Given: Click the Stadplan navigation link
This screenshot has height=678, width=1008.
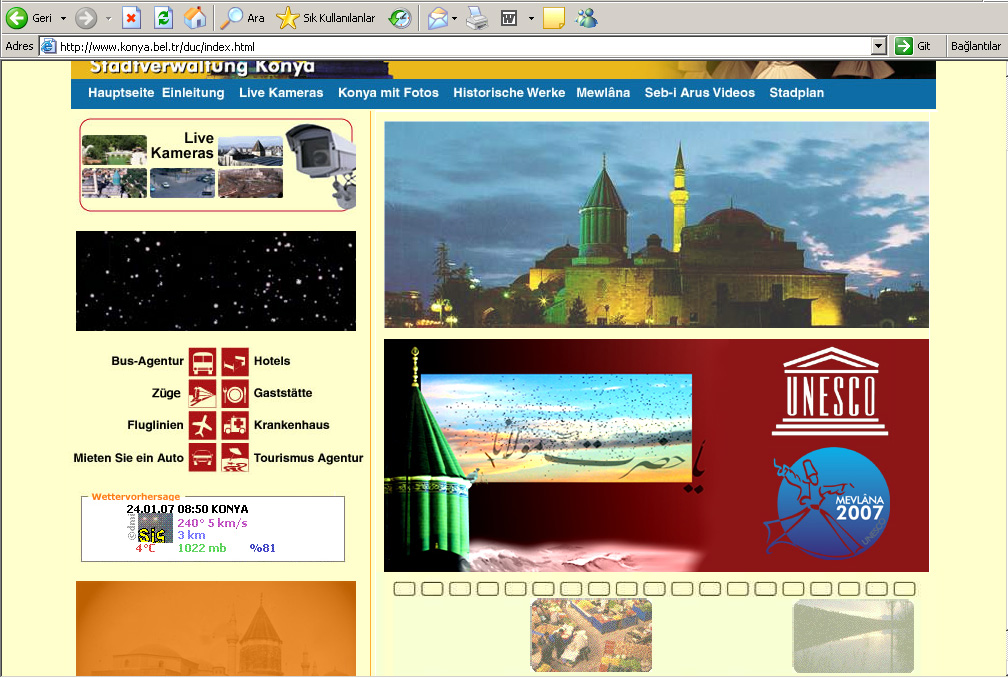Looking at the screenshot, I should tap(796, 93).
